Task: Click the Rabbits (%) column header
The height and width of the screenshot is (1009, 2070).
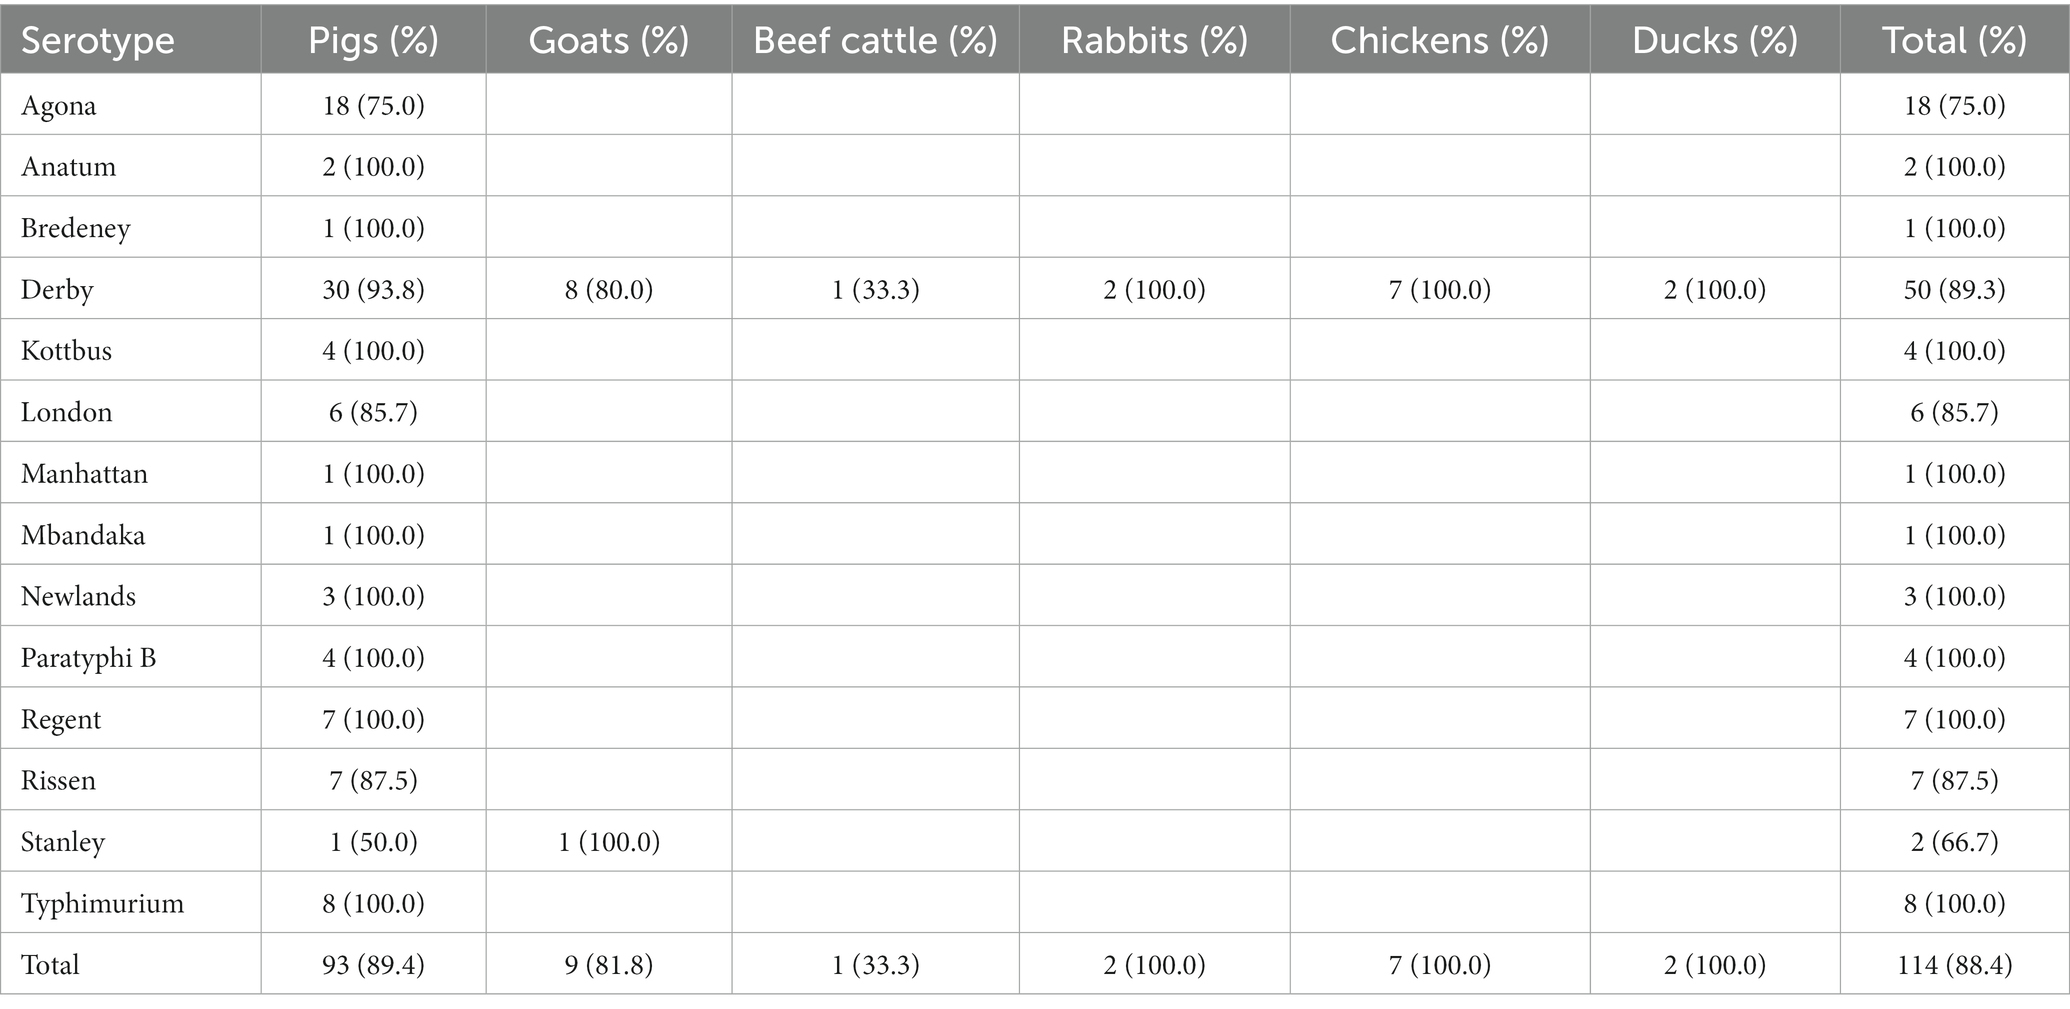Action: click(1154, 40)
